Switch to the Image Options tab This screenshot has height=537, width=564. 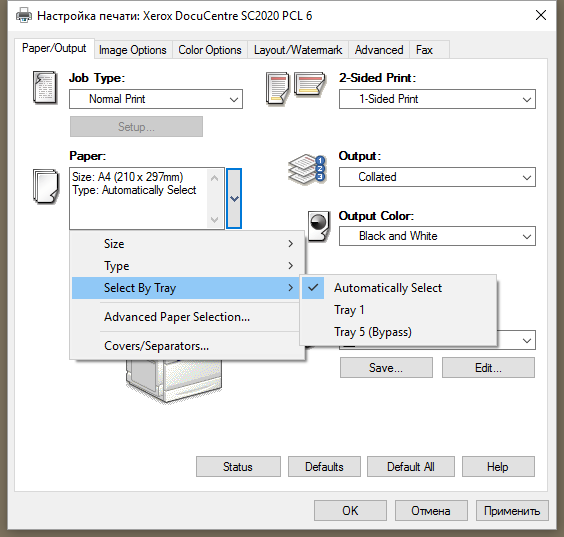(x=133, y=50)
